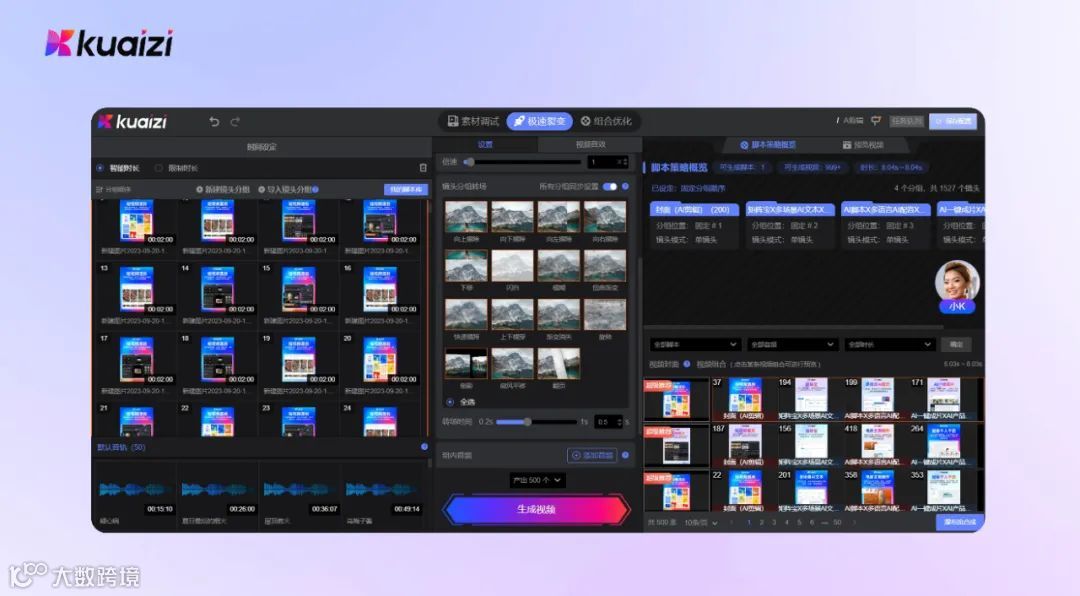Click the add background audio button
Screen dimensions: 1080x596
tap(592, 455)
